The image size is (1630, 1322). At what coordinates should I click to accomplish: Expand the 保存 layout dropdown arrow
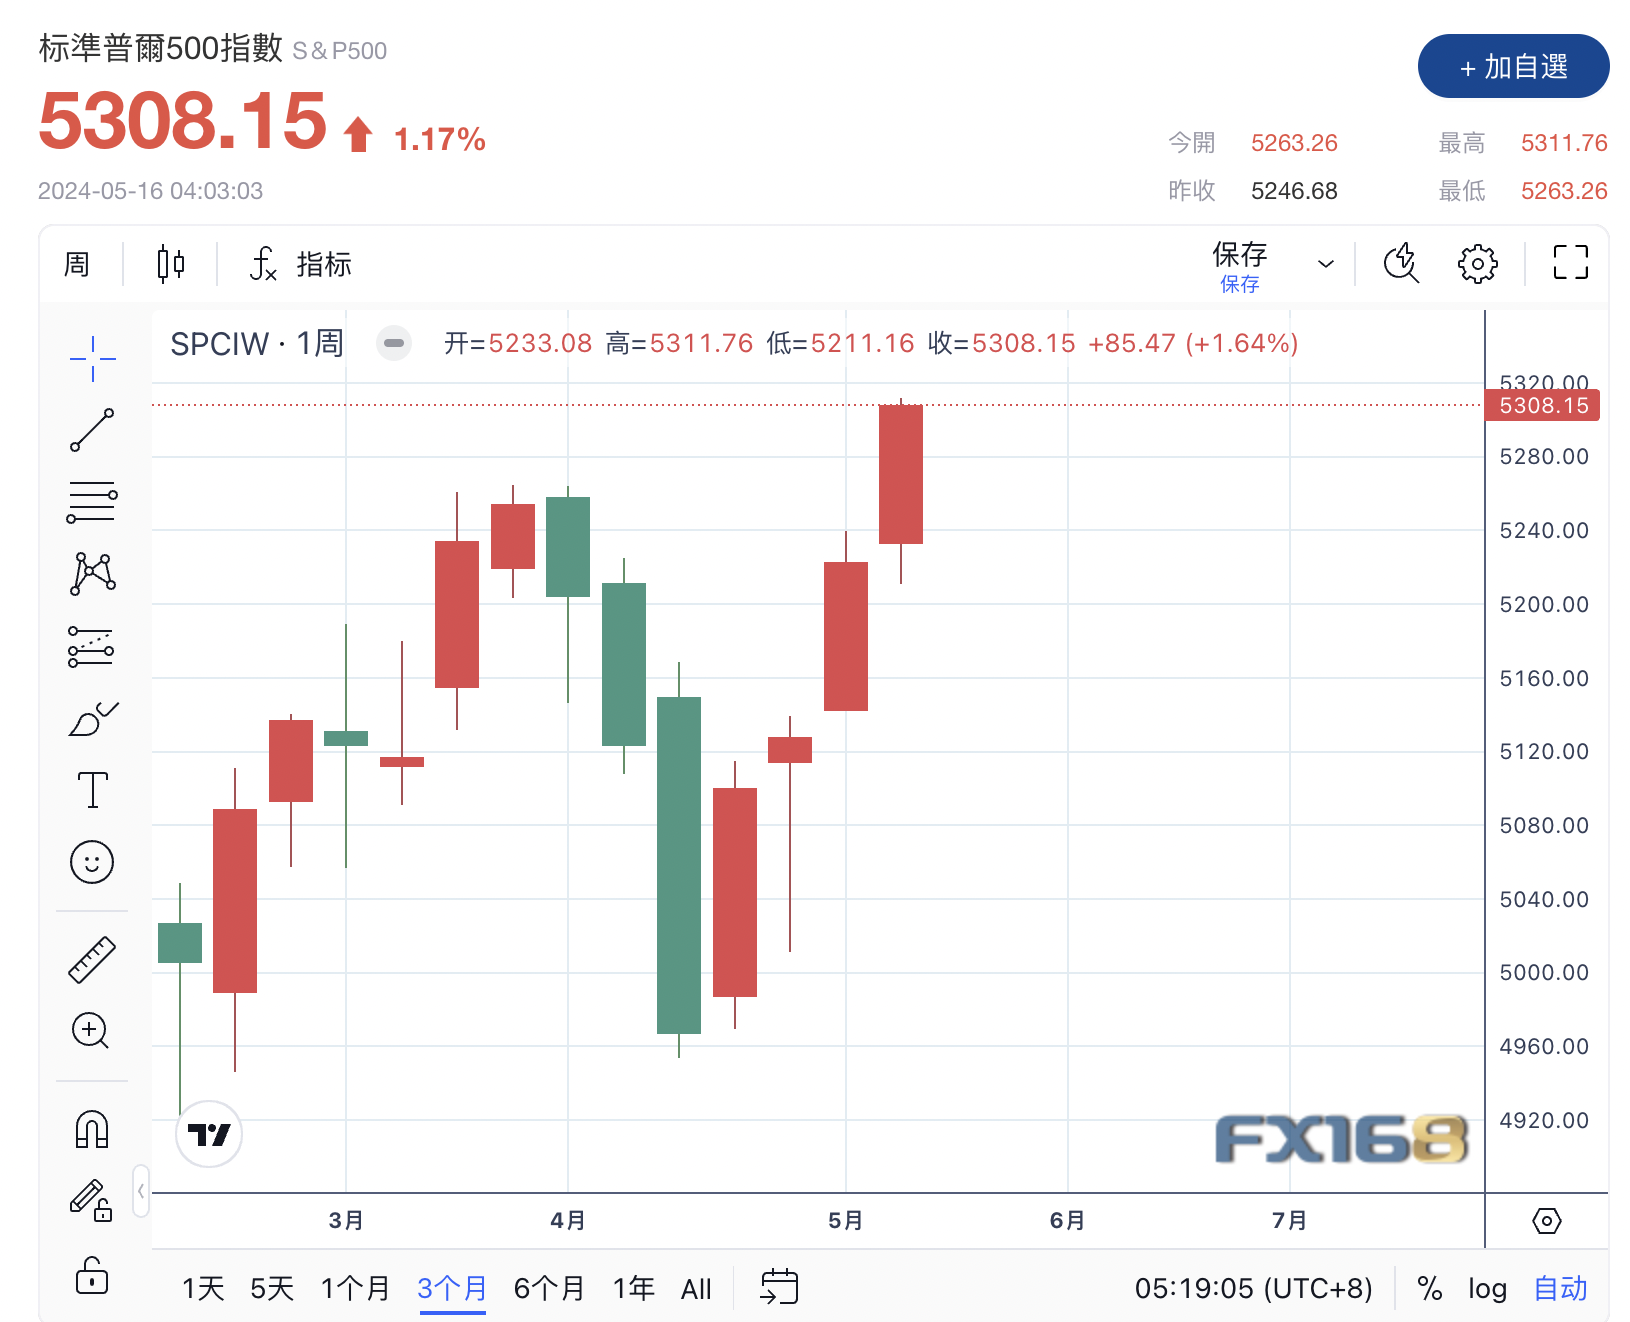tap(1326, 264)
